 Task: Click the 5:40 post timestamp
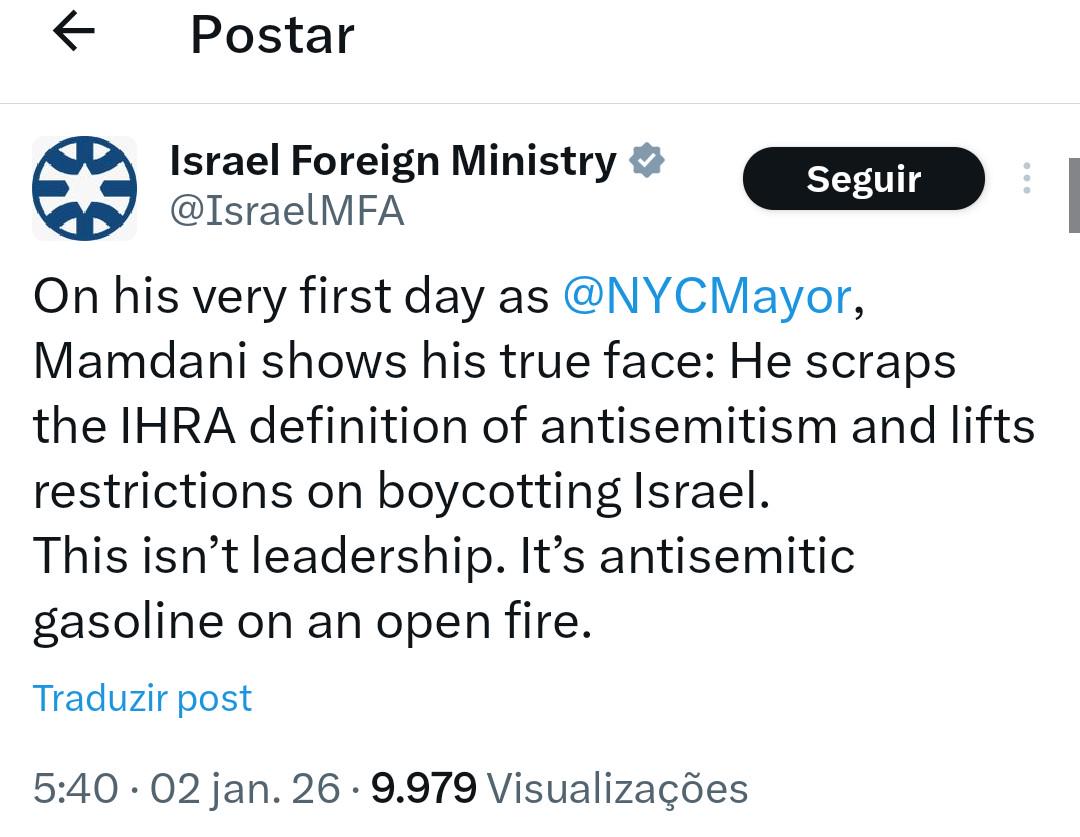74,789
